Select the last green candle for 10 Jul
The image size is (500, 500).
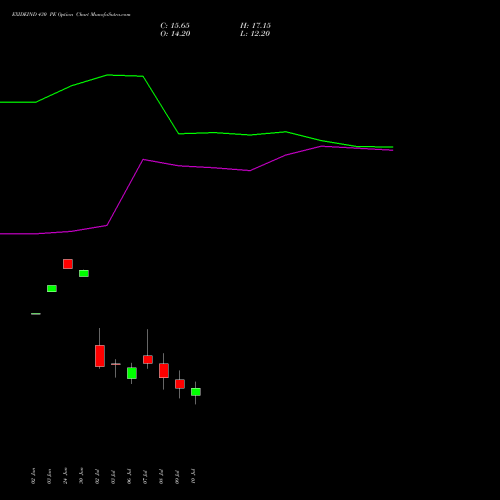(x=196, y=392)
